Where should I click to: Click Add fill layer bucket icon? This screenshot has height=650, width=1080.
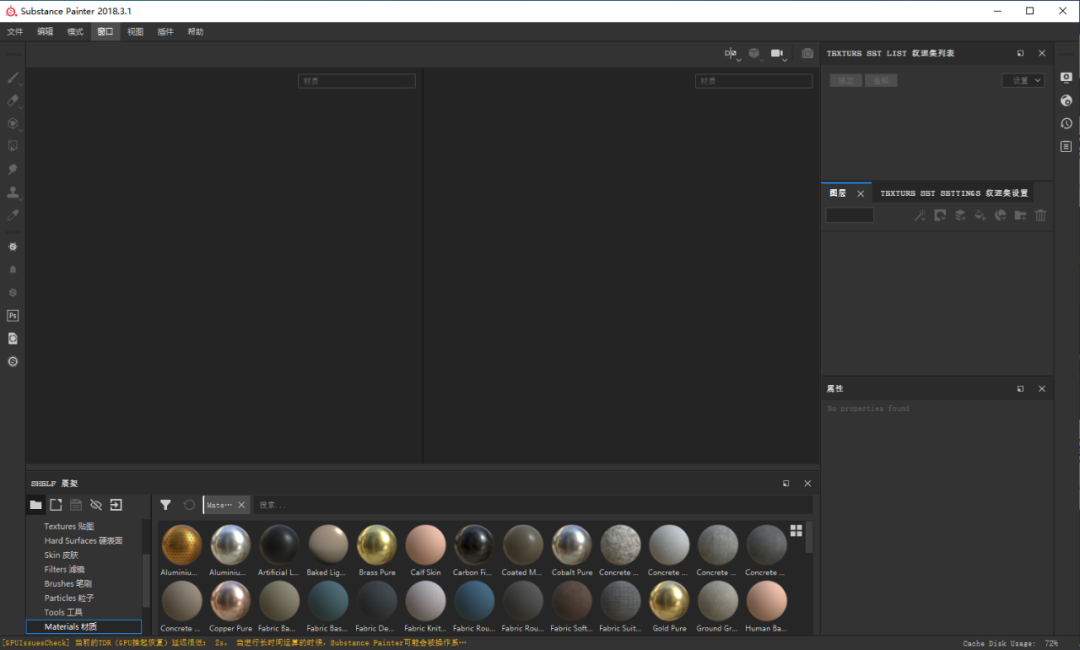click(980, 216)
